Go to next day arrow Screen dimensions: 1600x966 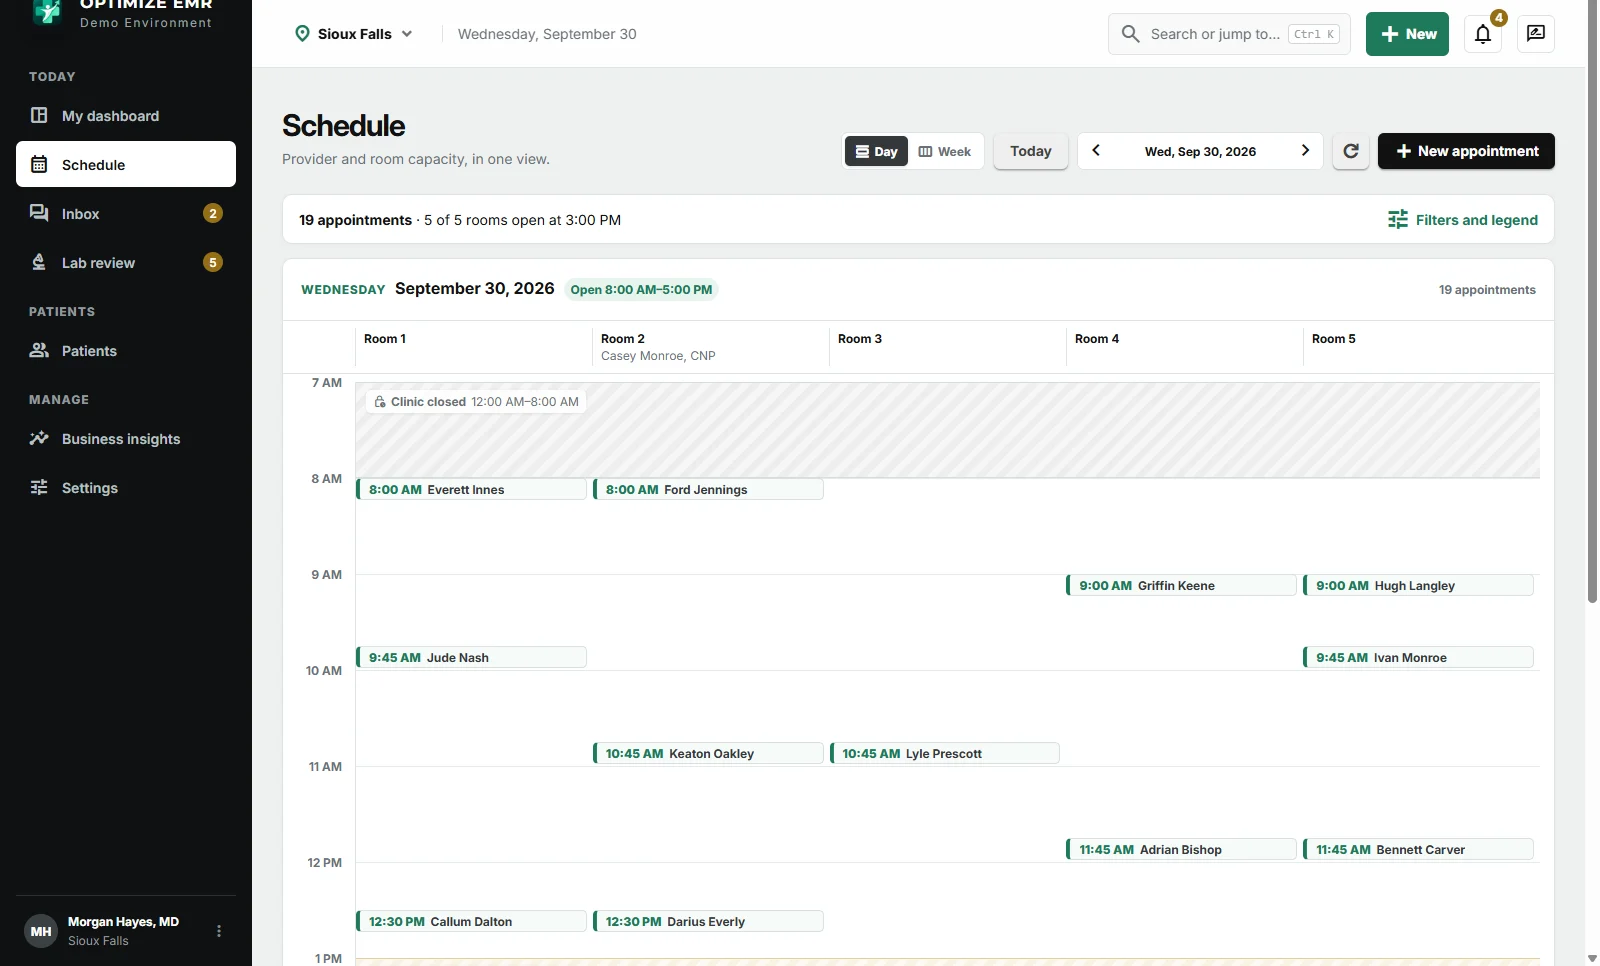click(1305, 151)
